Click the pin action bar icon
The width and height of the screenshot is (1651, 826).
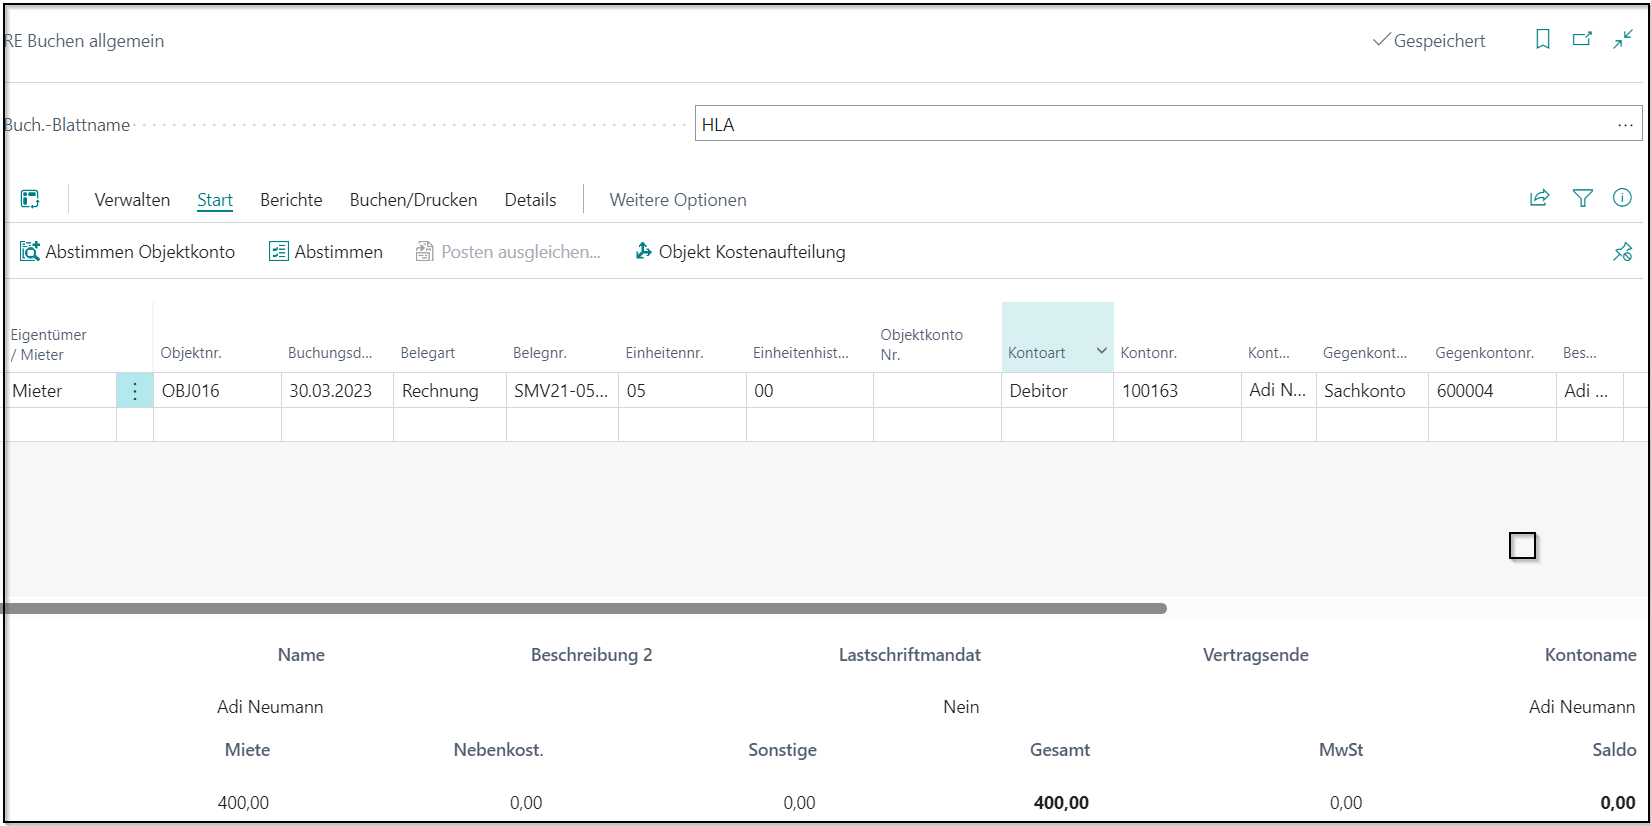coord(1622,252)
